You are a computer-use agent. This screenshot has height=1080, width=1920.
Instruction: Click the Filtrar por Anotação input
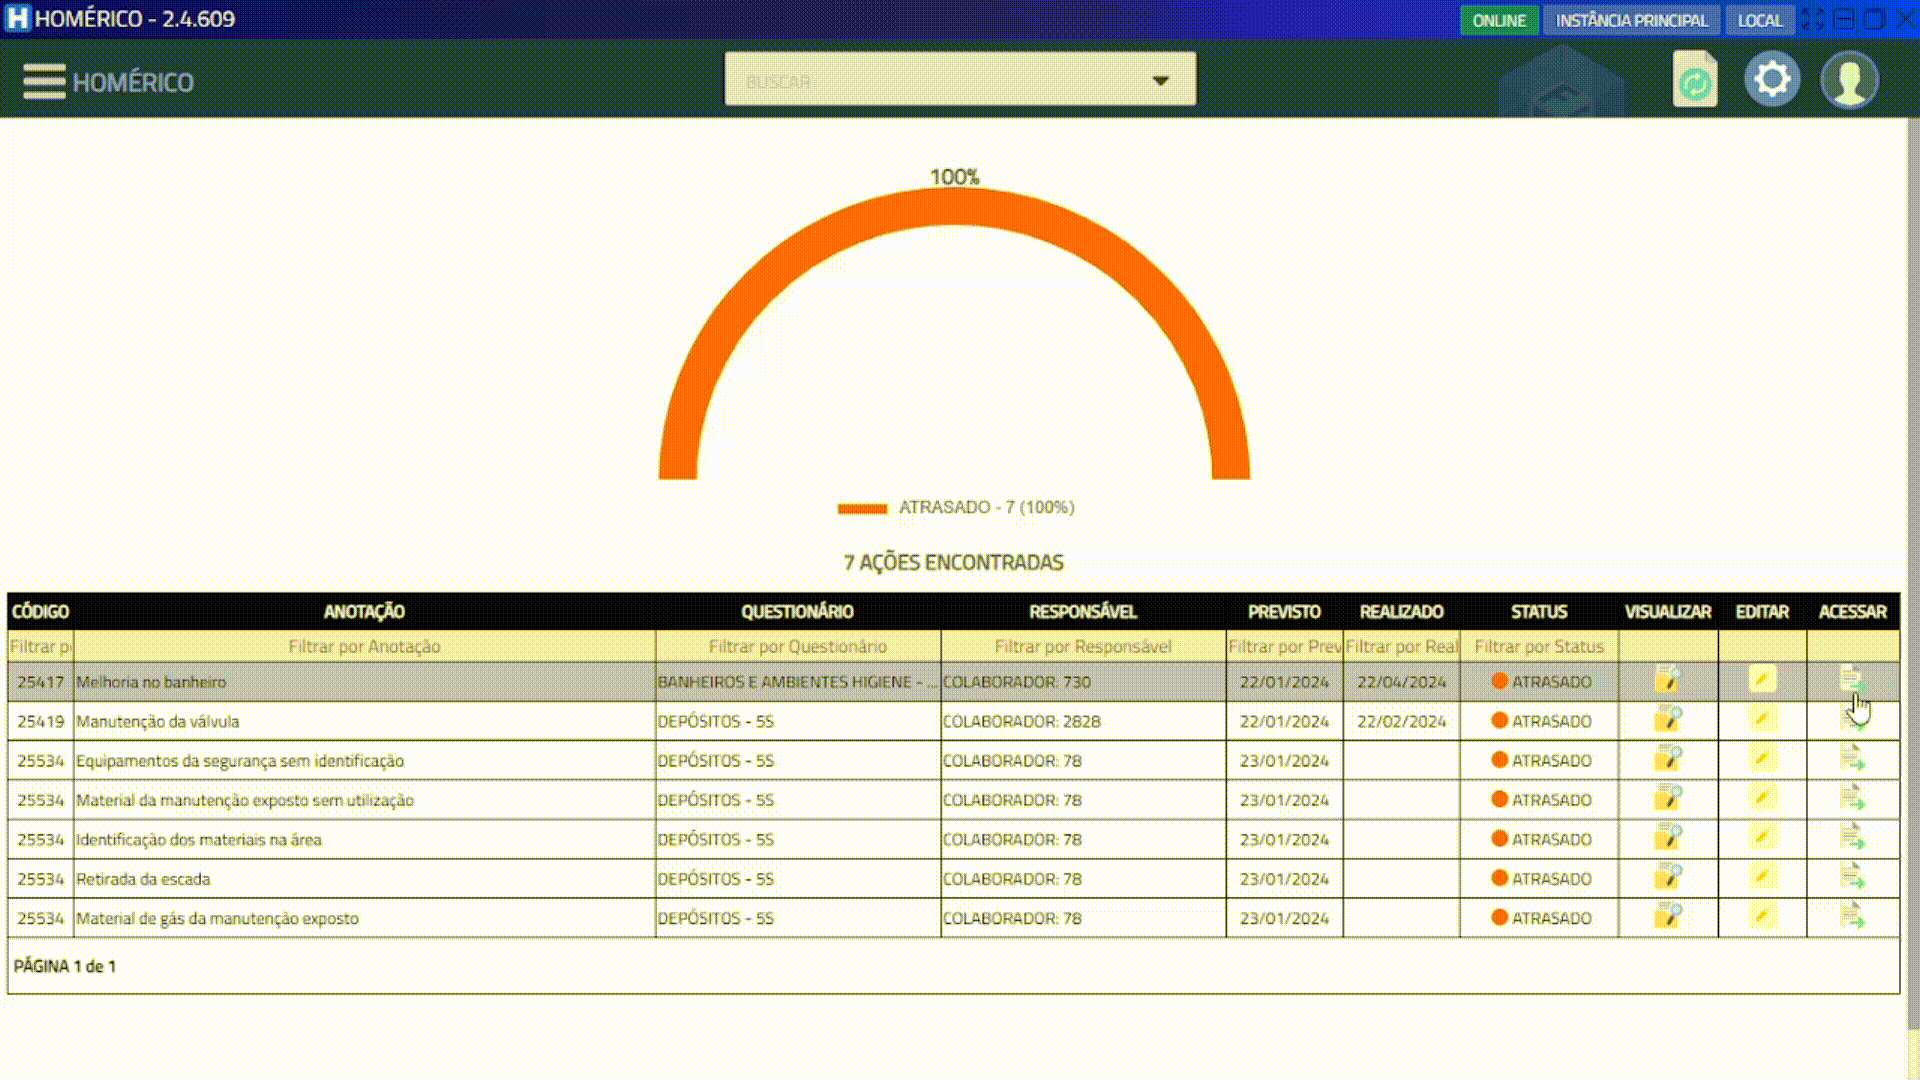pos(364,646)
